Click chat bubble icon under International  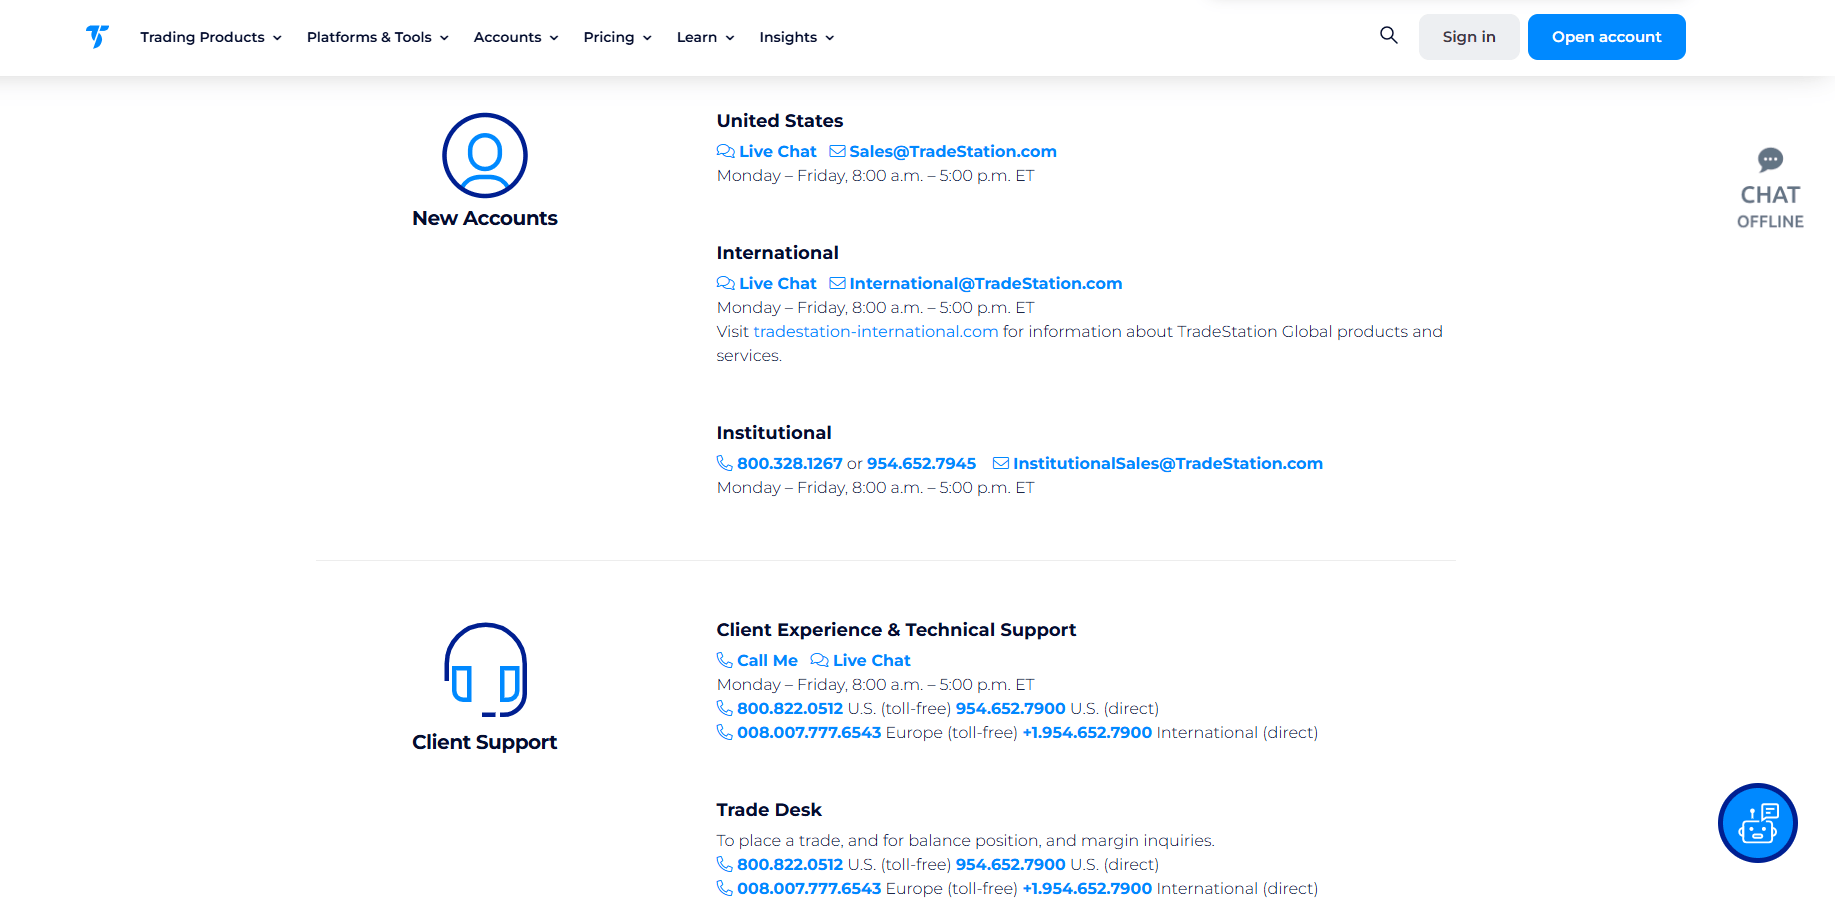point(726,283)
